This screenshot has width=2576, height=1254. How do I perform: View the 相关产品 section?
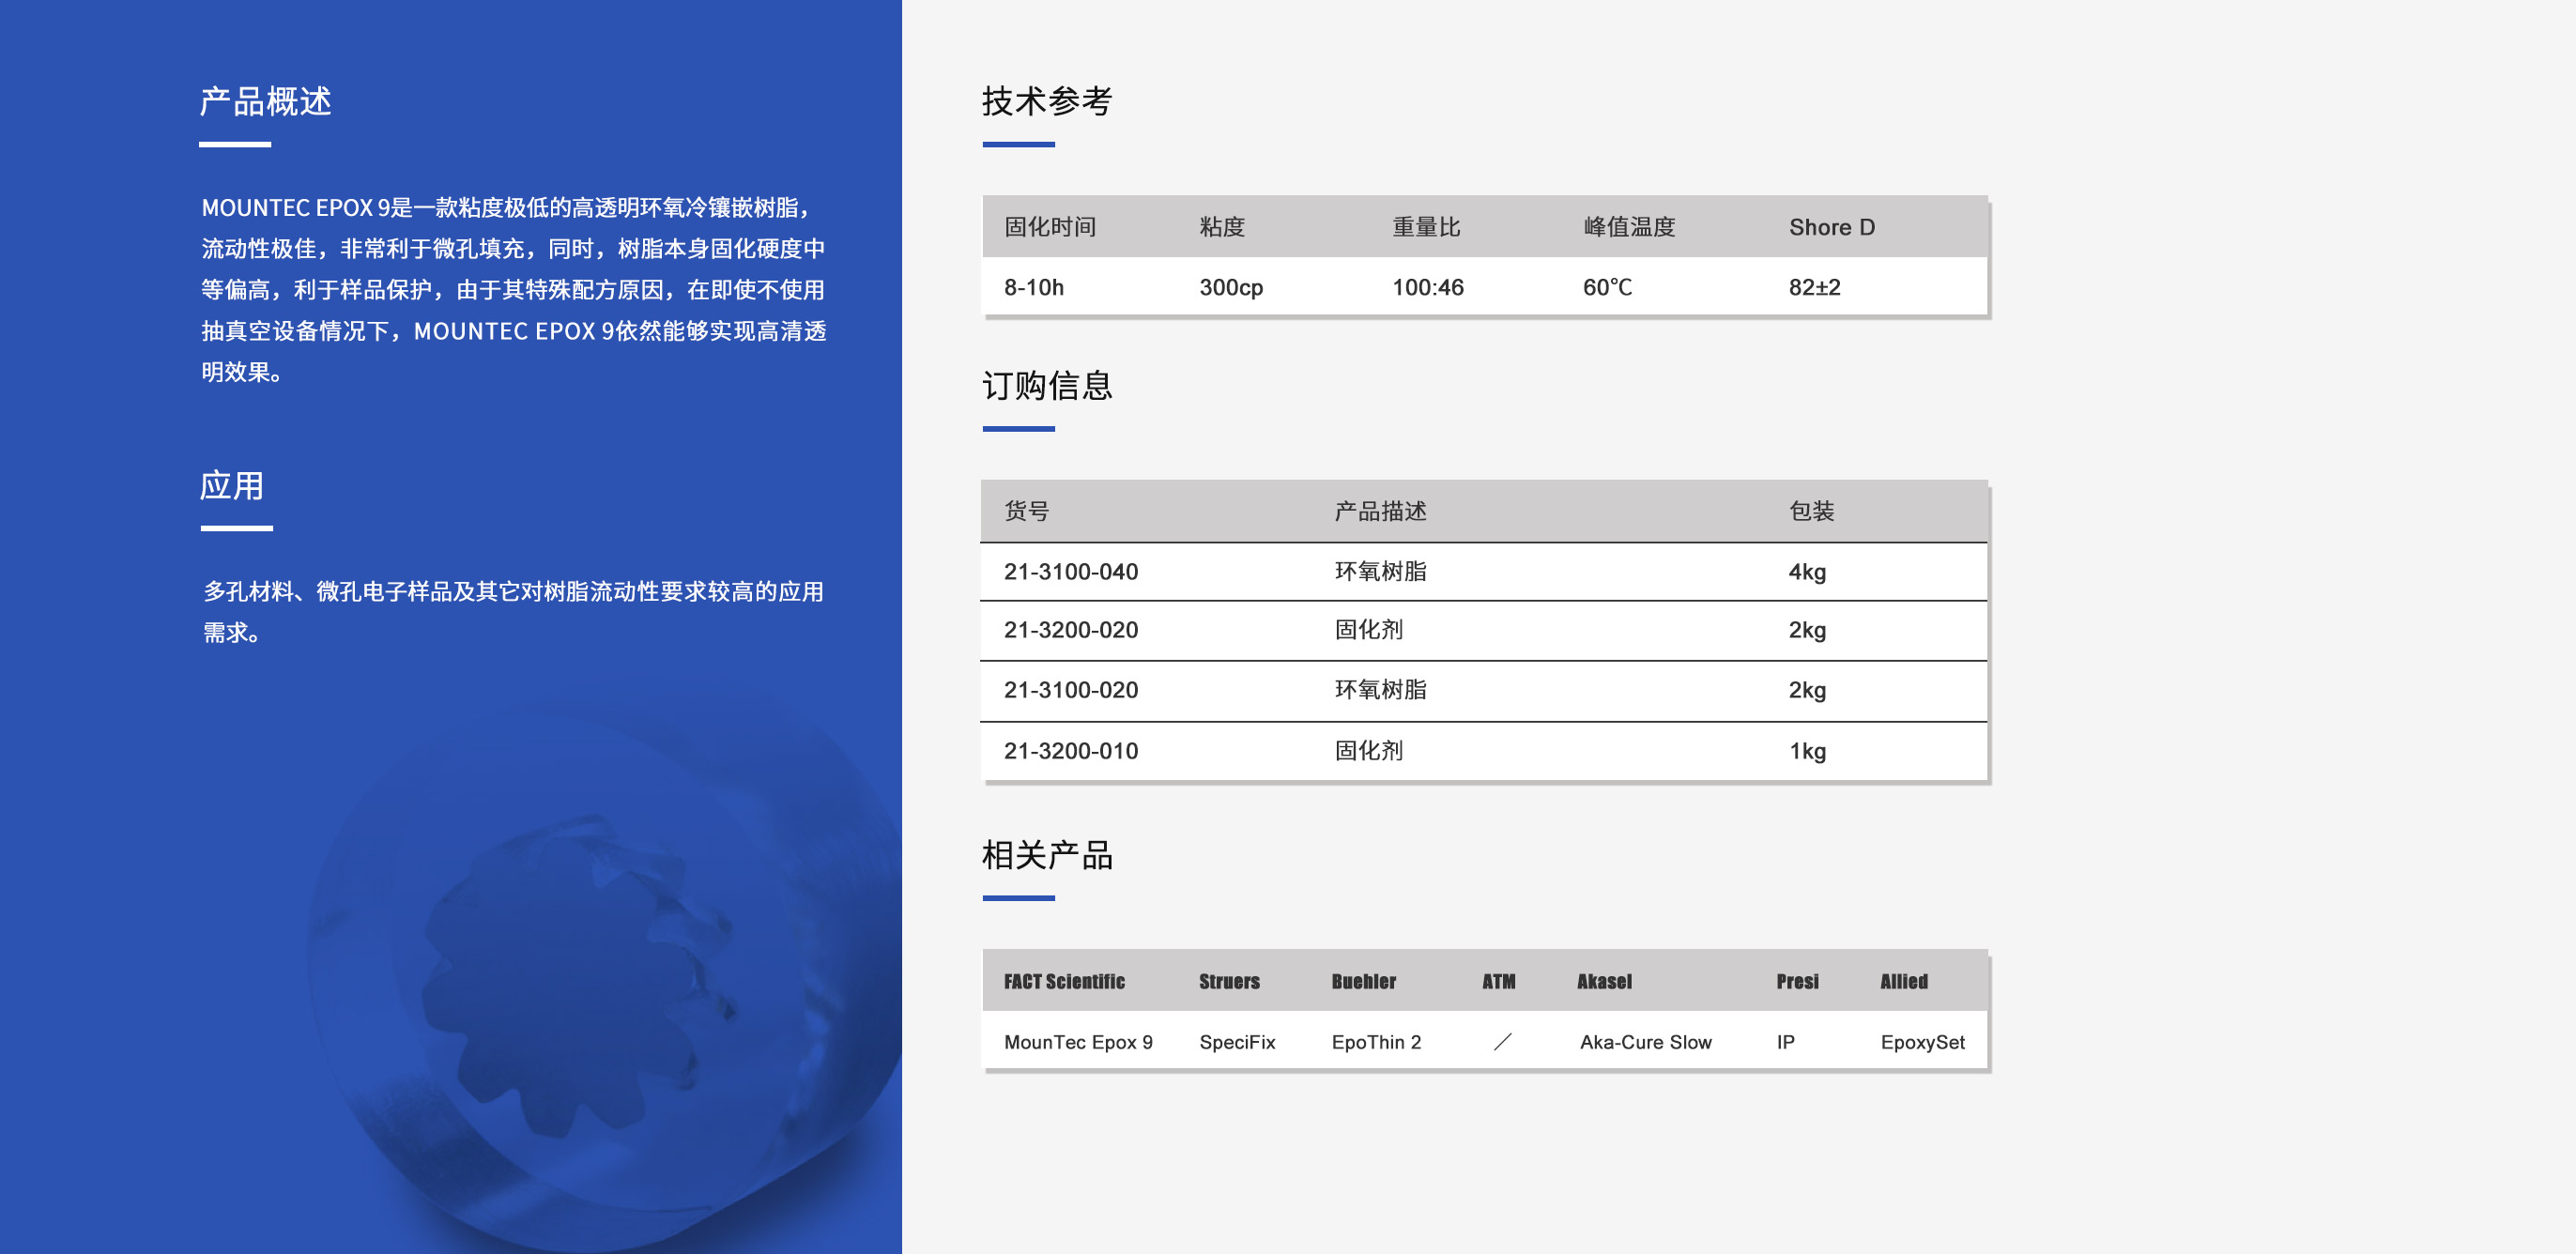click(x=1049, y=856)
